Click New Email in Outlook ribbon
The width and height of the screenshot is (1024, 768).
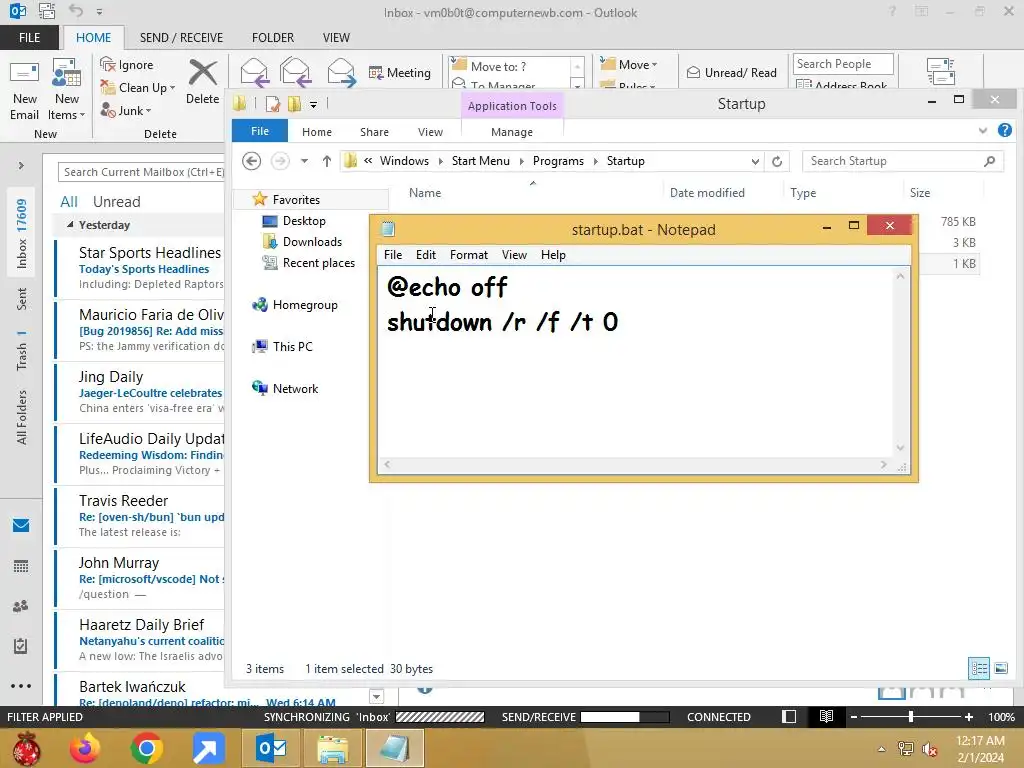[24, 91]
